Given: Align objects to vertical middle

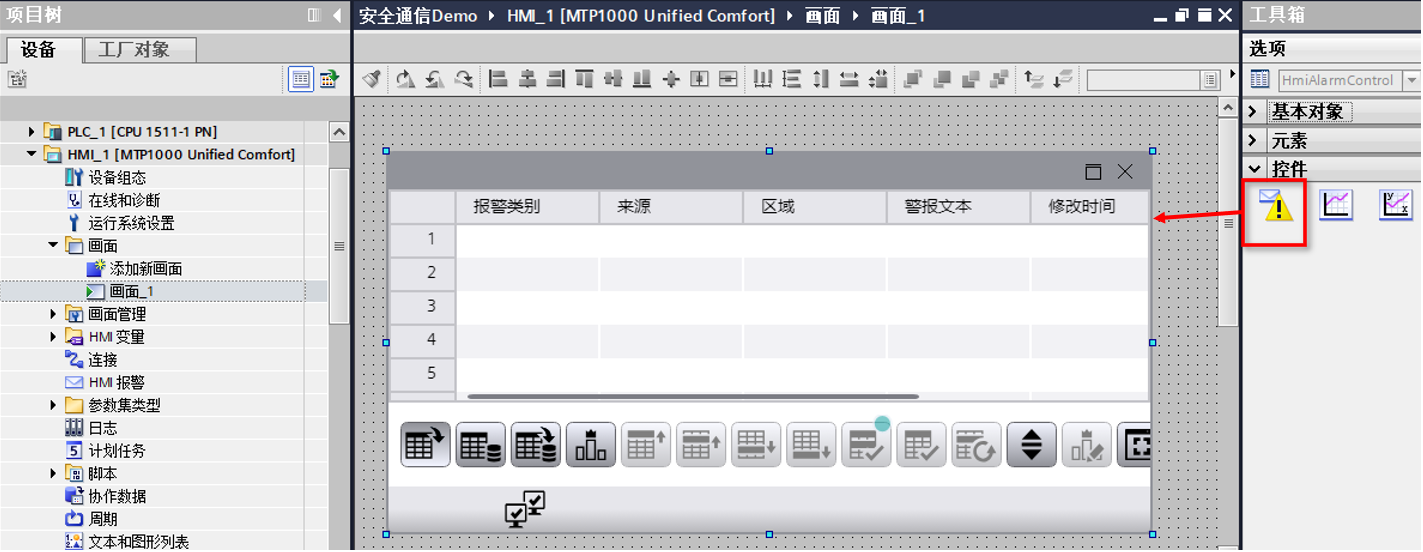Looking at the screenshot, I should click(613, 79).
